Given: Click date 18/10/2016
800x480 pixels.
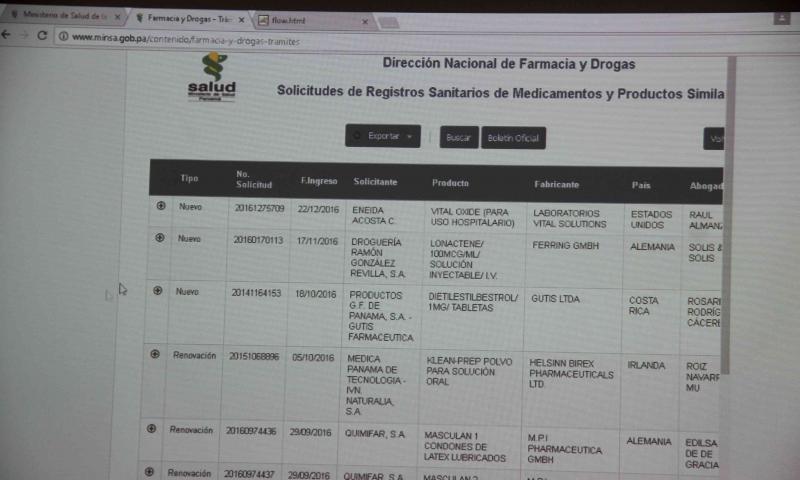Looking at the screenshot, I should coord(315,294).
